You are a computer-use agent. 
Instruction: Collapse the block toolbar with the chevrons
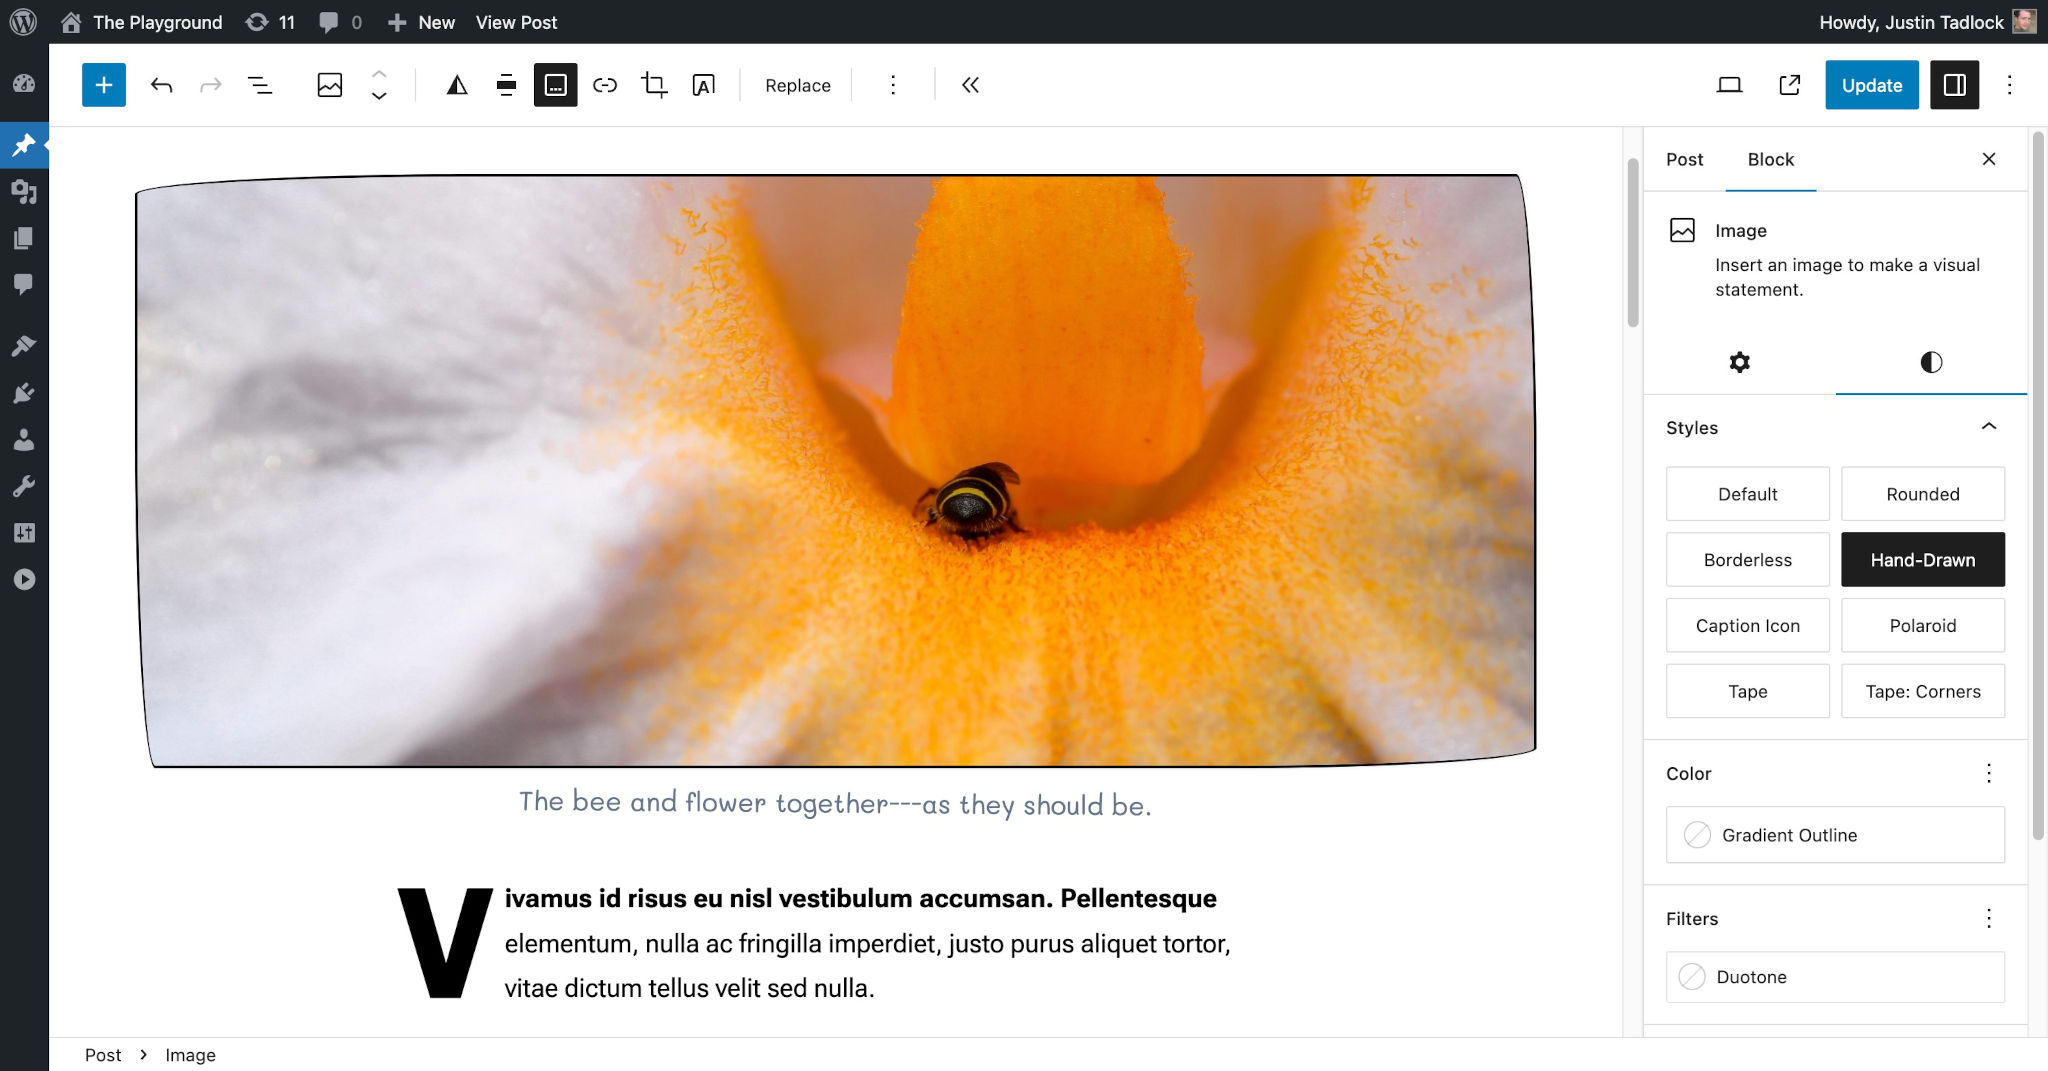pos(969,85)
